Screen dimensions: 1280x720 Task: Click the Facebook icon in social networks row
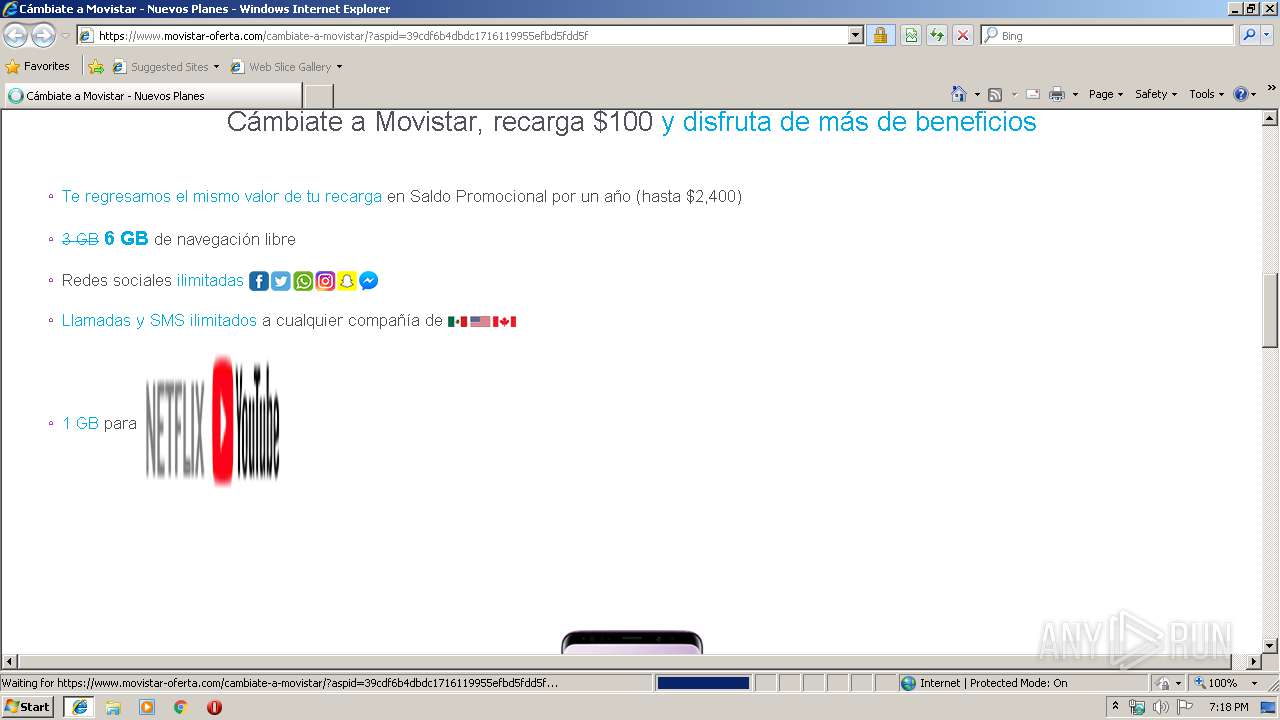click(x=258, y=281)
